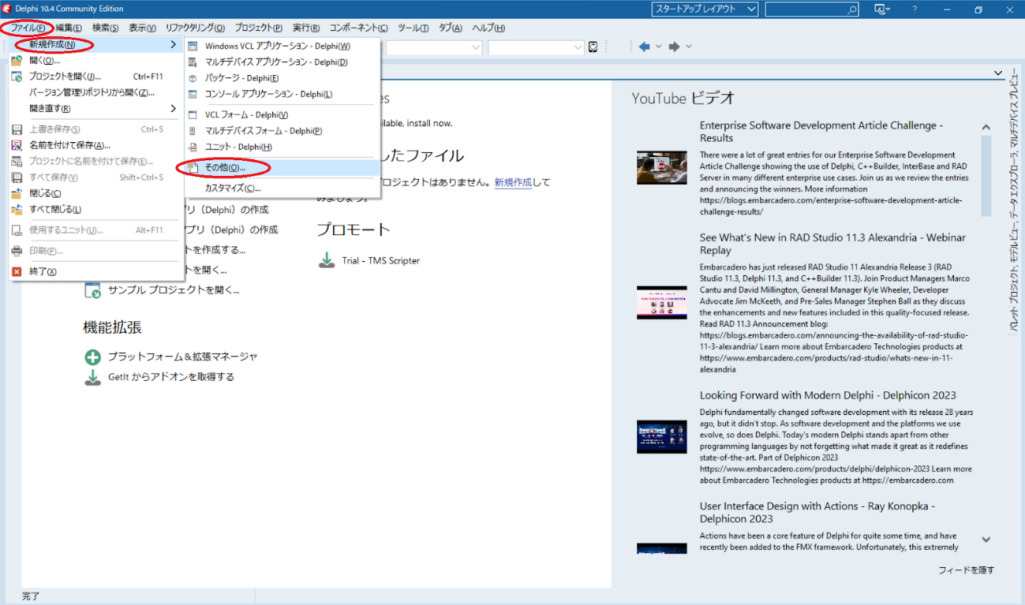Click the up arrow of the video feed scrollbar
The width and height of the screenshot is (1025, 605).
986,127
